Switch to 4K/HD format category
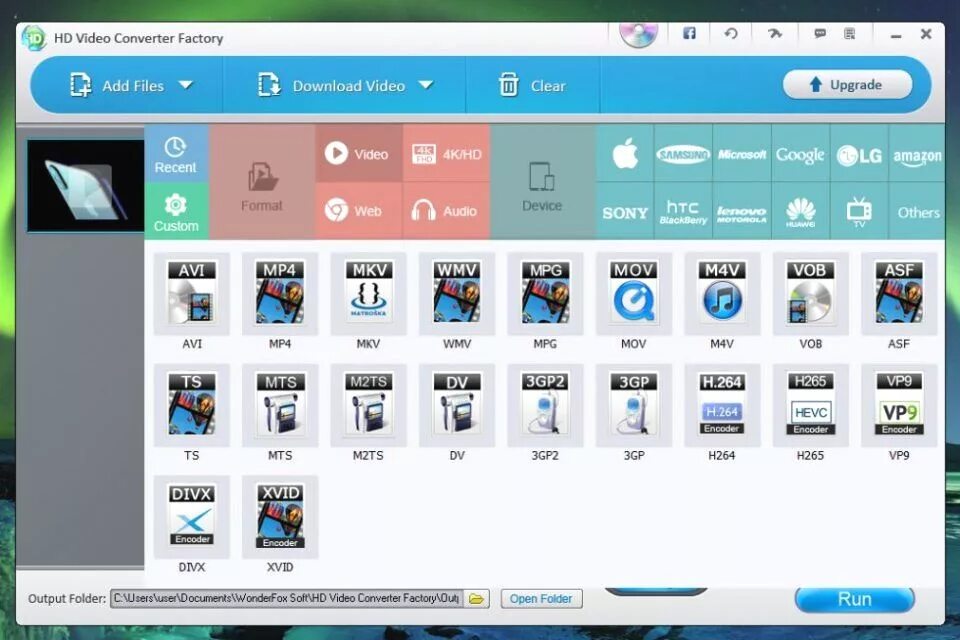 (446, 154)
